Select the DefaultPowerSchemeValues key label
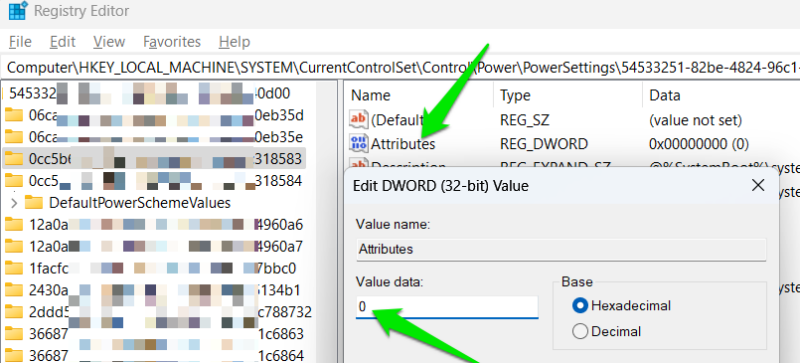This screenshot has width=800, height=363. [x=140, y=203]
